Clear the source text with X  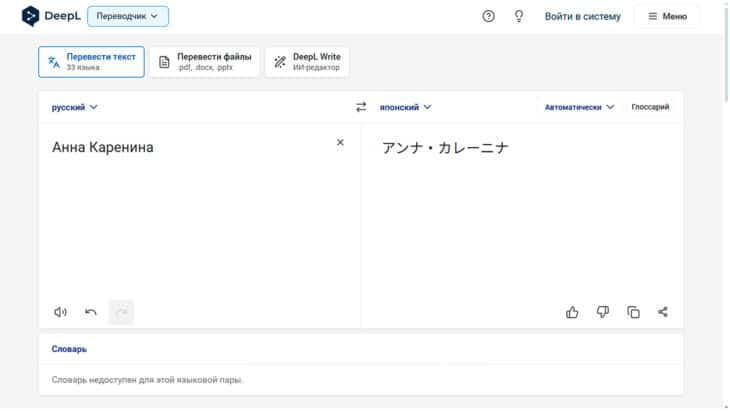[340, 142]
